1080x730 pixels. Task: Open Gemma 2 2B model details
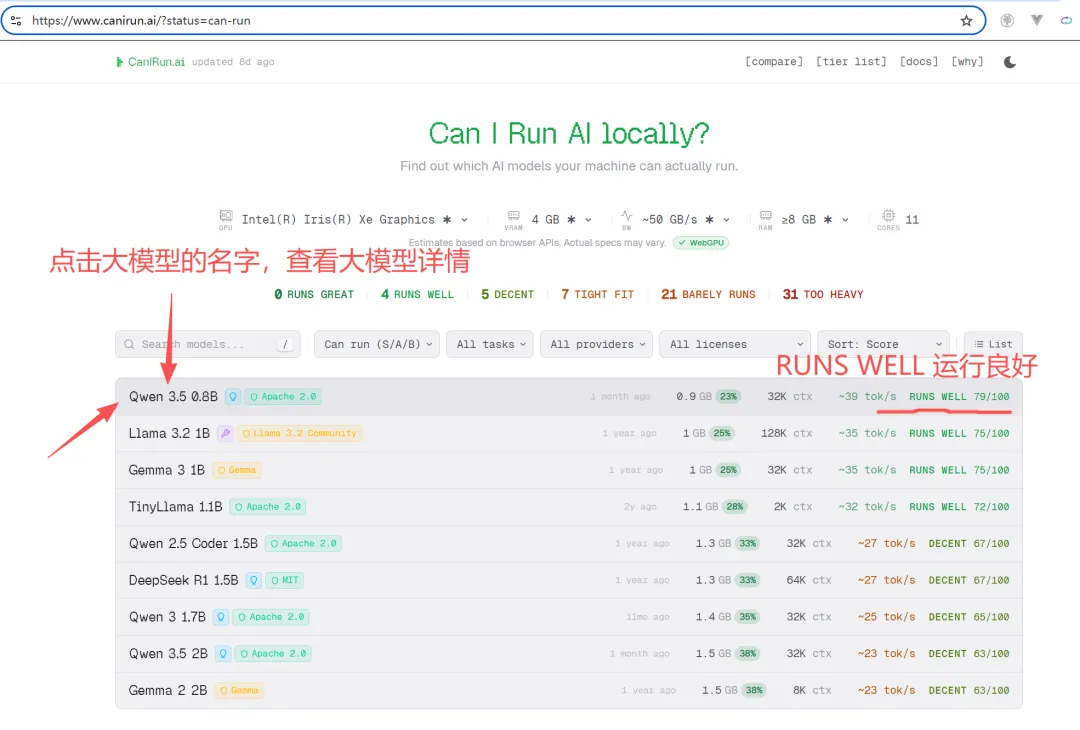[x=168, y=690]
